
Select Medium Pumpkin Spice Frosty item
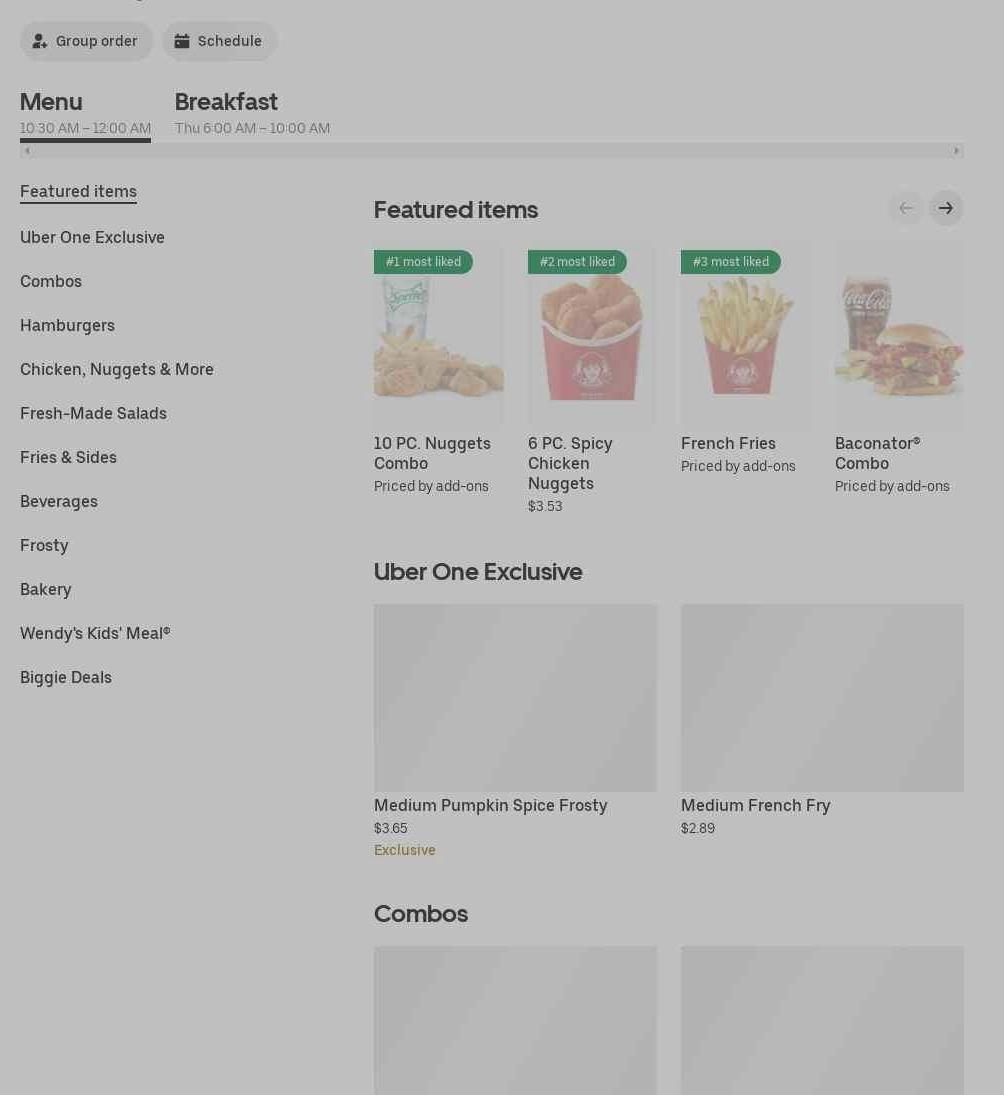[515, 731]
